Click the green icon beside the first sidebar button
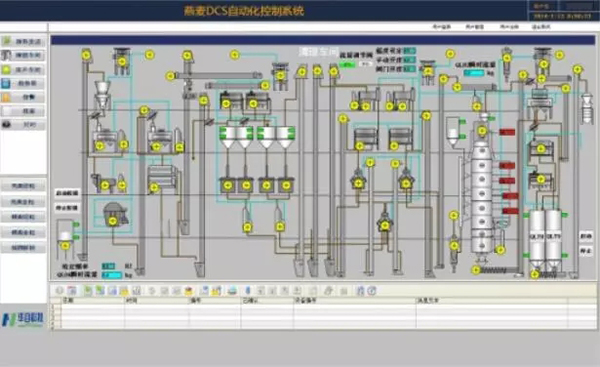Screen dimensions: 600x367 [x=6, y=41]
